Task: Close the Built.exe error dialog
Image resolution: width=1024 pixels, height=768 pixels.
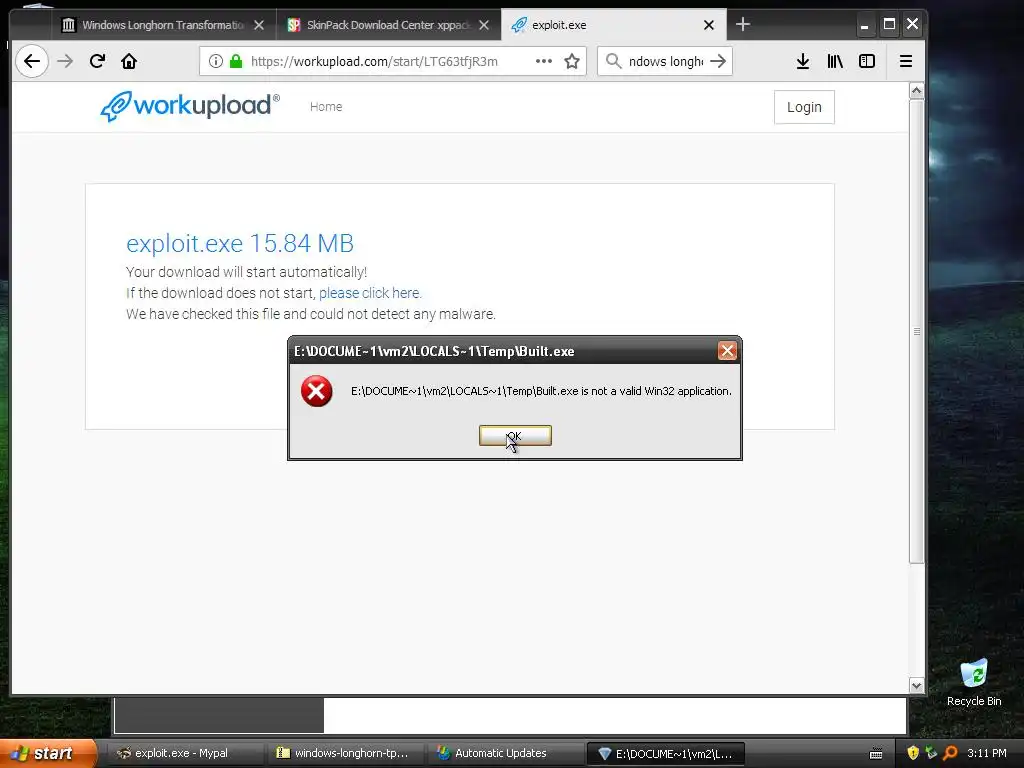Action: (727, 351)
